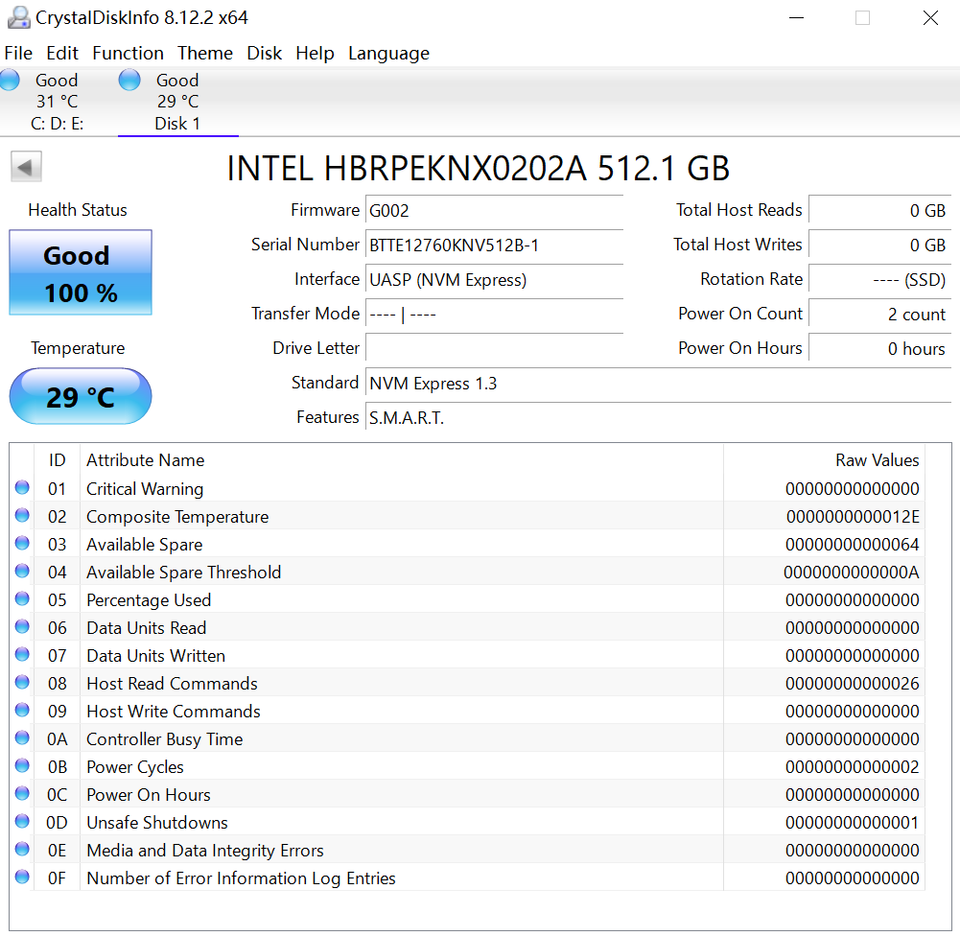
Task: Click the 29 °C temperature button
Action: 80,396
